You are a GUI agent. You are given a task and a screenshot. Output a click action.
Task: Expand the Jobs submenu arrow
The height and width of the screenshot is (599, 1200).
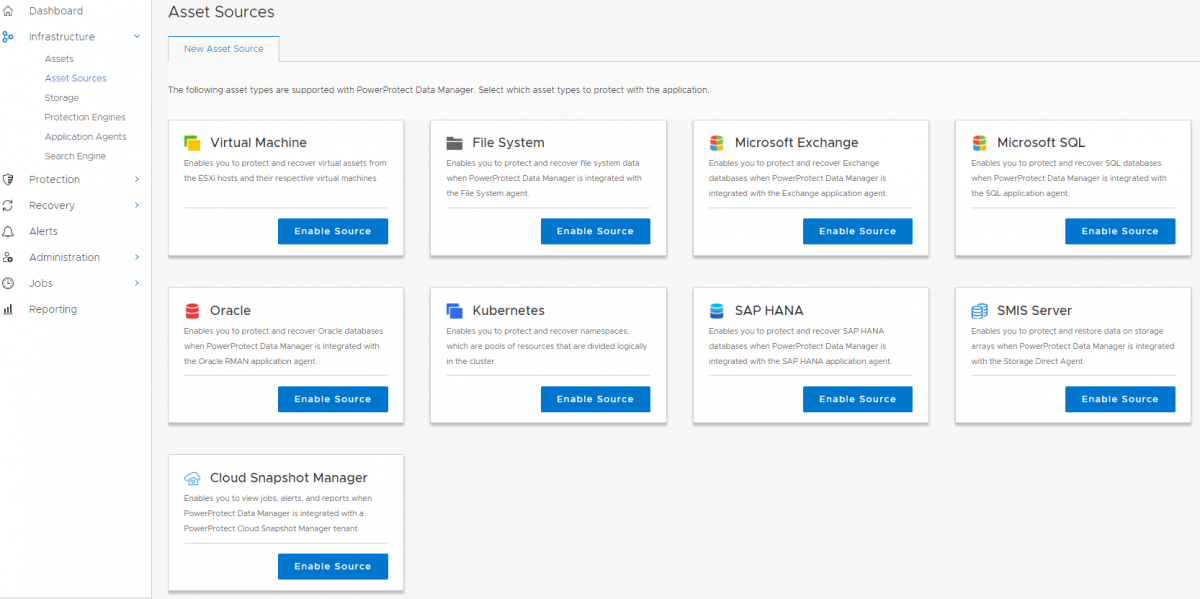pos(137,284)
